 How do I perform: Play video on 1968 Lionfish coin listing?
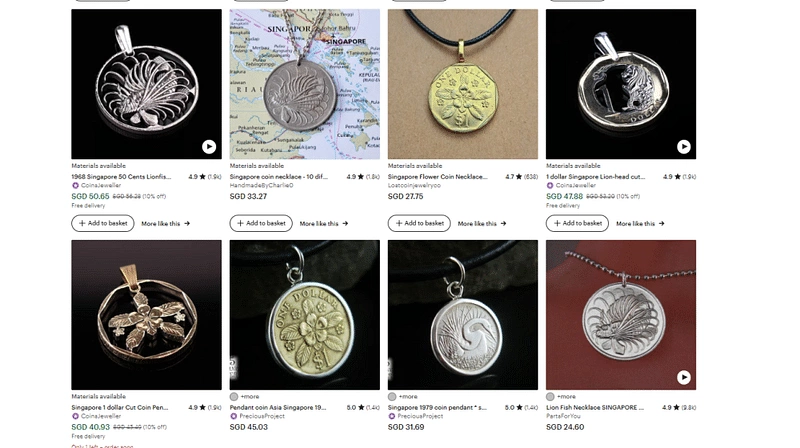point(209,147)
